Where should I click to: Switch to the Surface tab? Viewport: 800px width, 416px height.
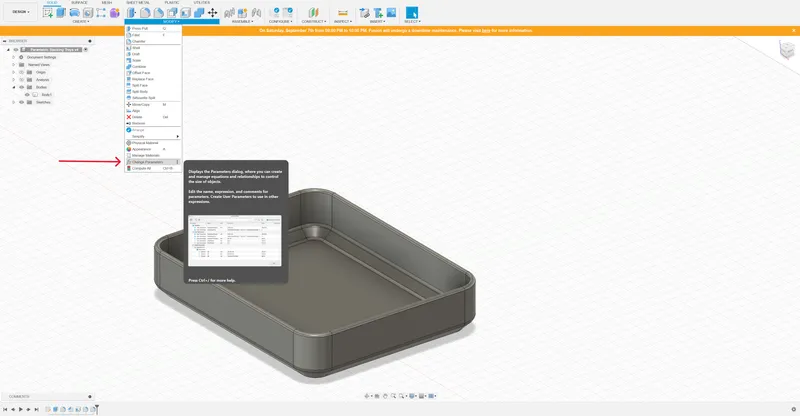[79, 3]
